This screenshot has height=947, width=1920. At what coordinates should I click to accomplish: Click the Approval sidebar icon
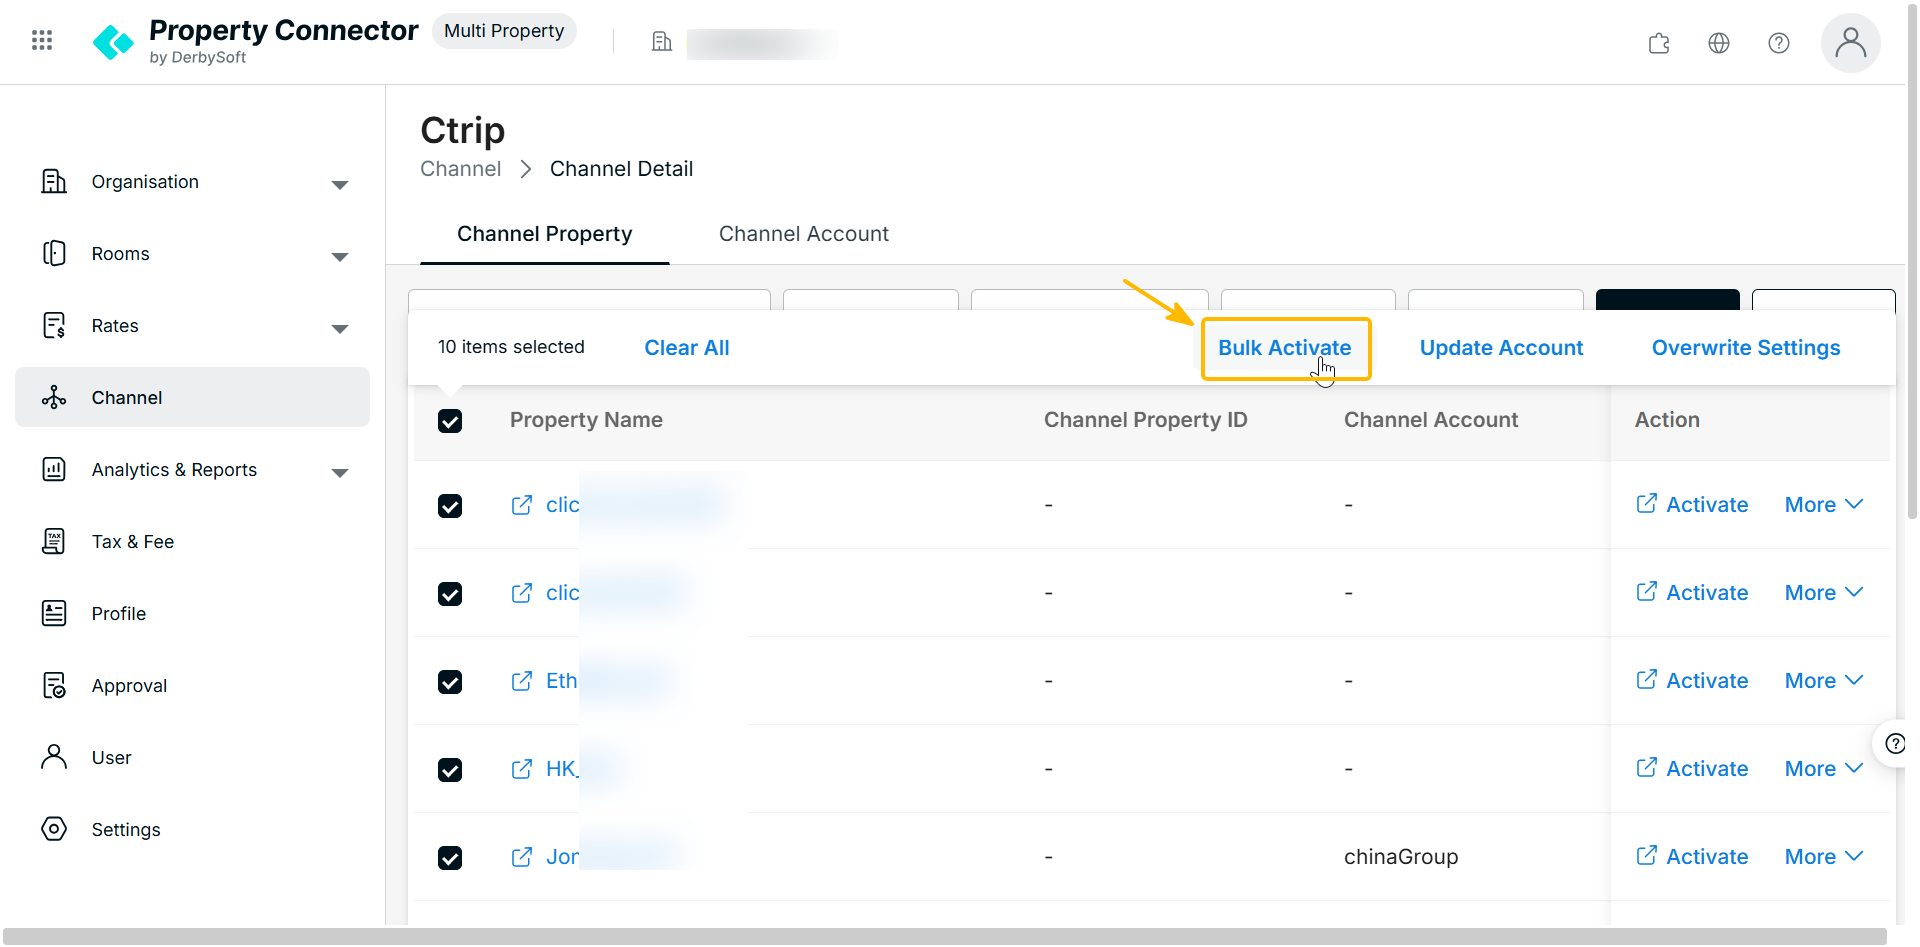coord(54,685)
